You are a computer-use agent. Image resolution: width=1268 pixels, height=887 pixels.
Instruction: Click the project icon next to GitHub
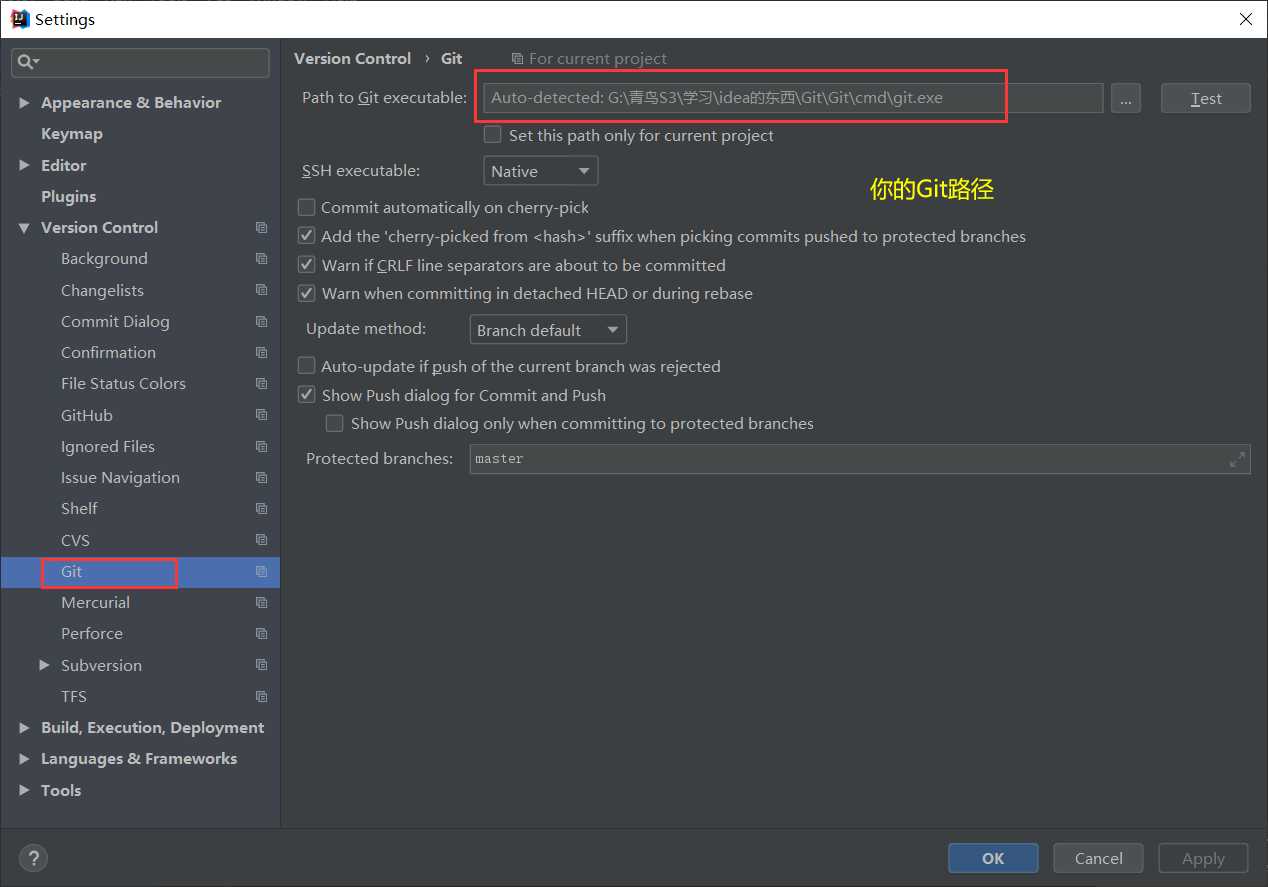tap(261, 415)
